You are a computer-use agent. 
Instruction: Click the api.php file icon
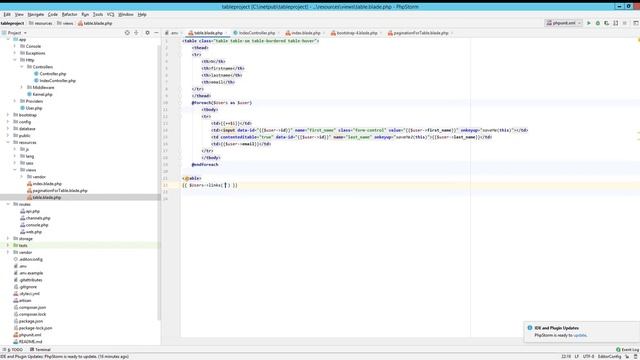point(22,211)
